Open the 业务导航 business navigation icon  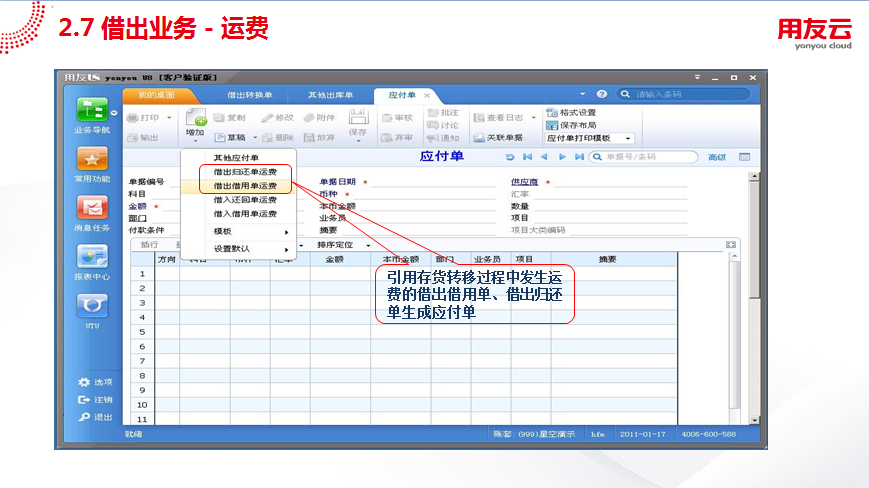[x=93, y=110]
